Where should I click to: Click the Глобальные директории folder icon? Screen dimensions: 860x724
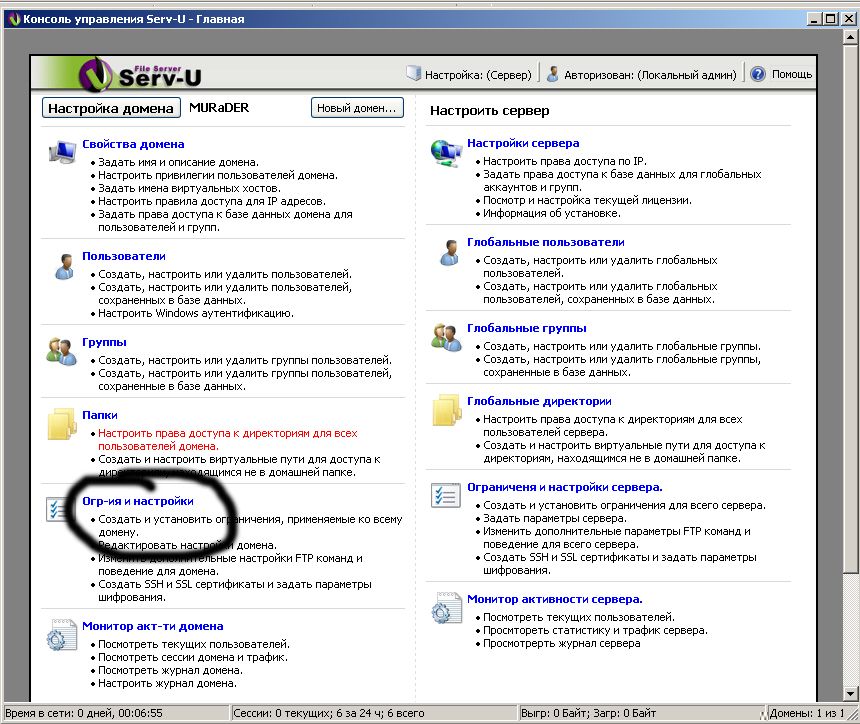point(446,410)
